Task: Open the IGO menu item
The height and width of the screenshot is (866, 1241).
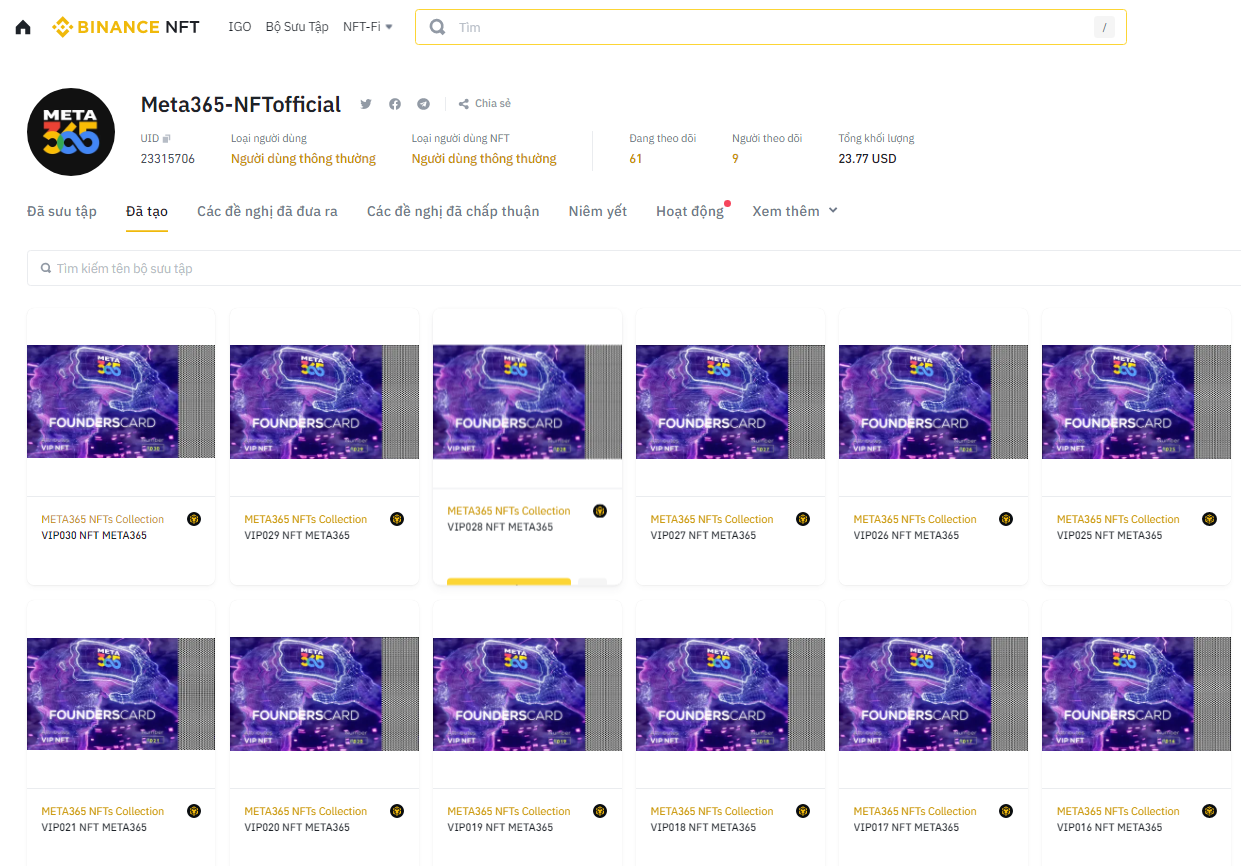Action: pyautogui.click(x=240, y=27)
